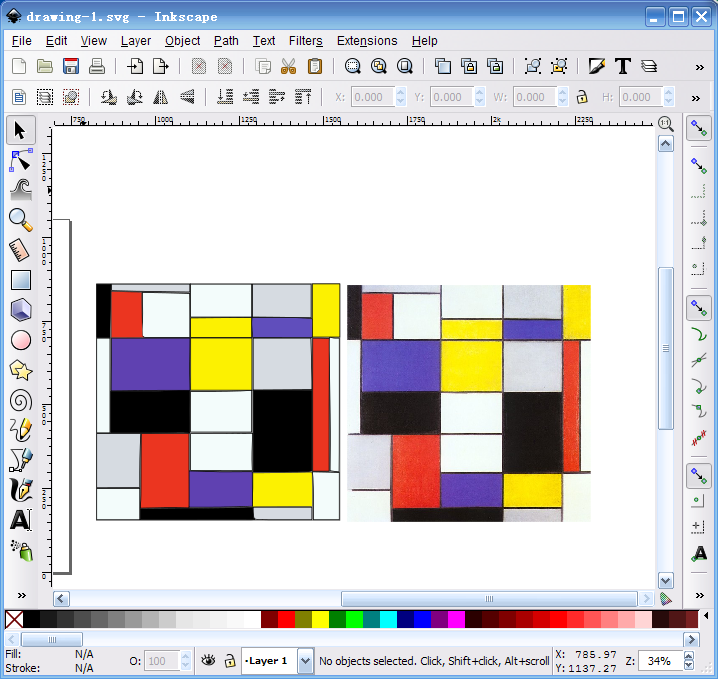Pick the cyan palette swatch
This screenshot has height=679, width=718.
[x=388, y=619]
